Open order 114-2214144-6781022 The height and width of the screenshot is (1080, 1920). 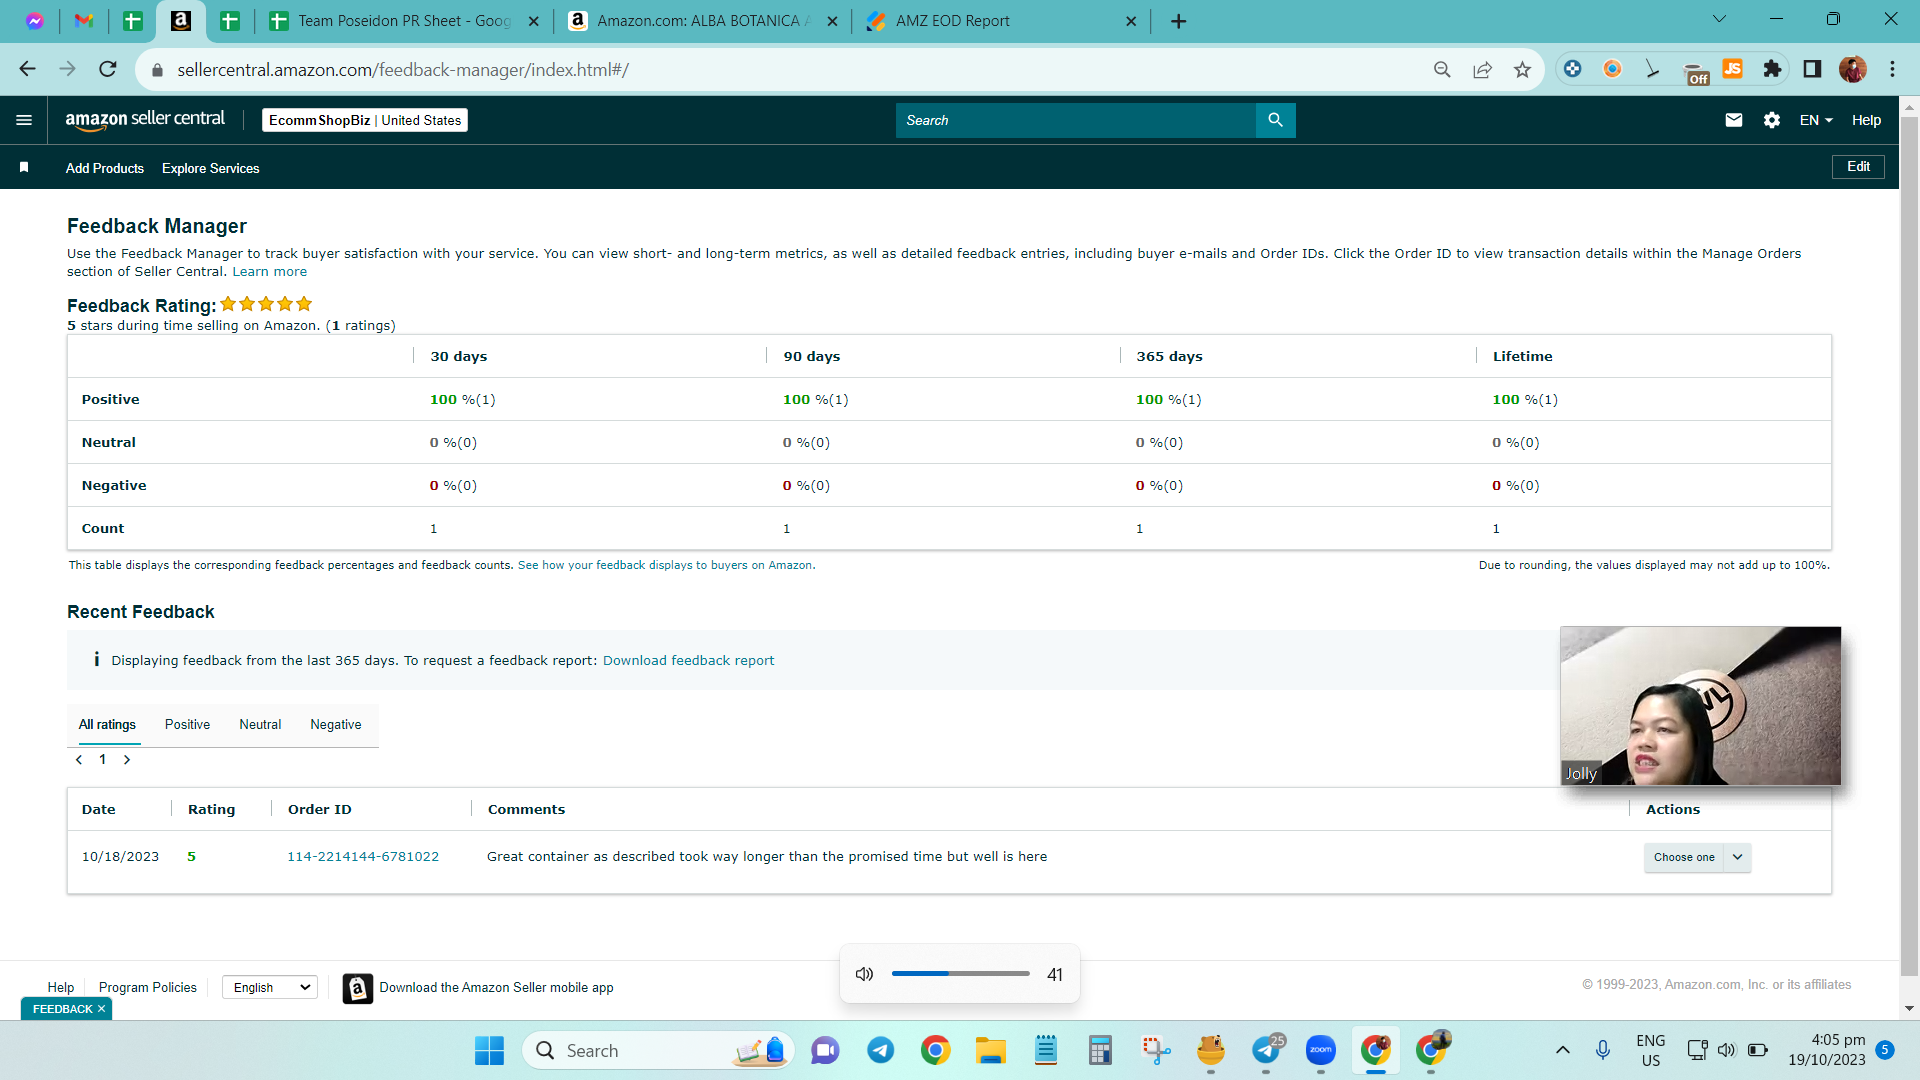coord(363,857)
